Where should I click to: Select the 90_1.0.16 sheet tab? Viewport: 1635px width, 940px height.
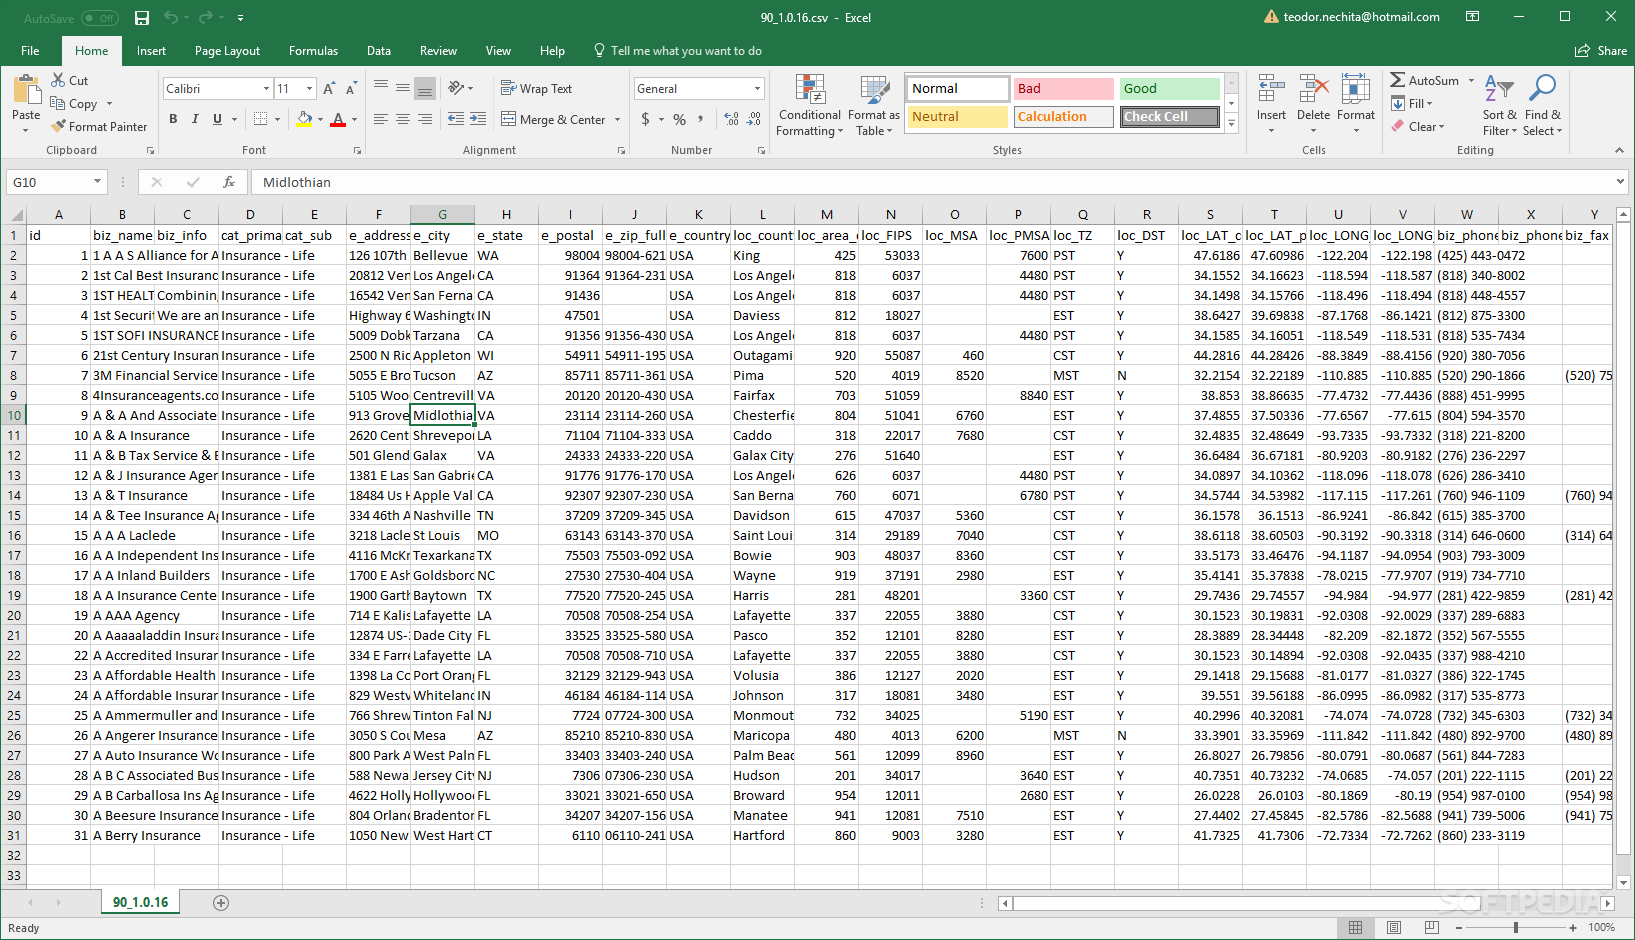(140, 902)
